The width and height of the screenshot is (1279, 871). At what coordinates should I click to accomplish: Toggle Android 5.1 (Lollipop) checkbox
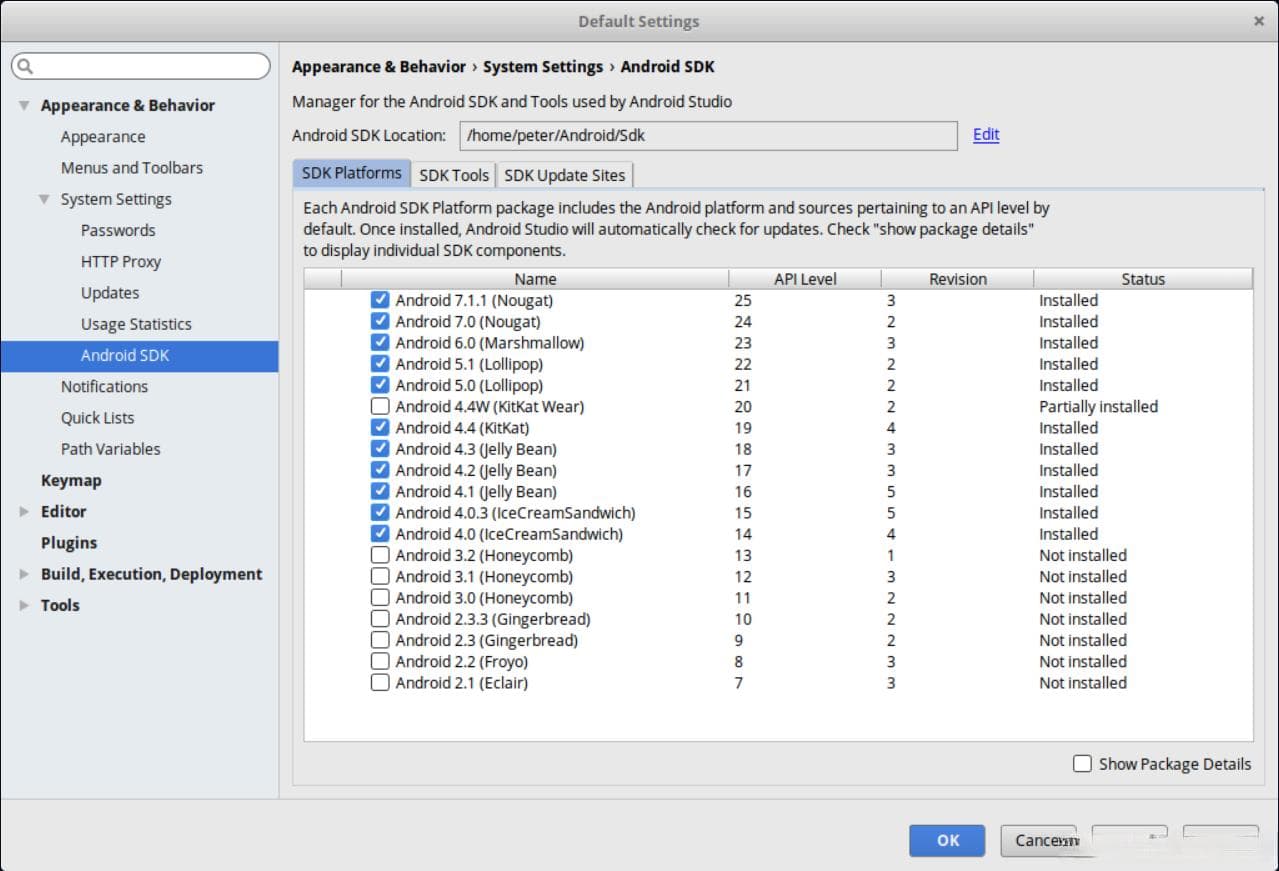pyautogui.click(x=380, y=364)
